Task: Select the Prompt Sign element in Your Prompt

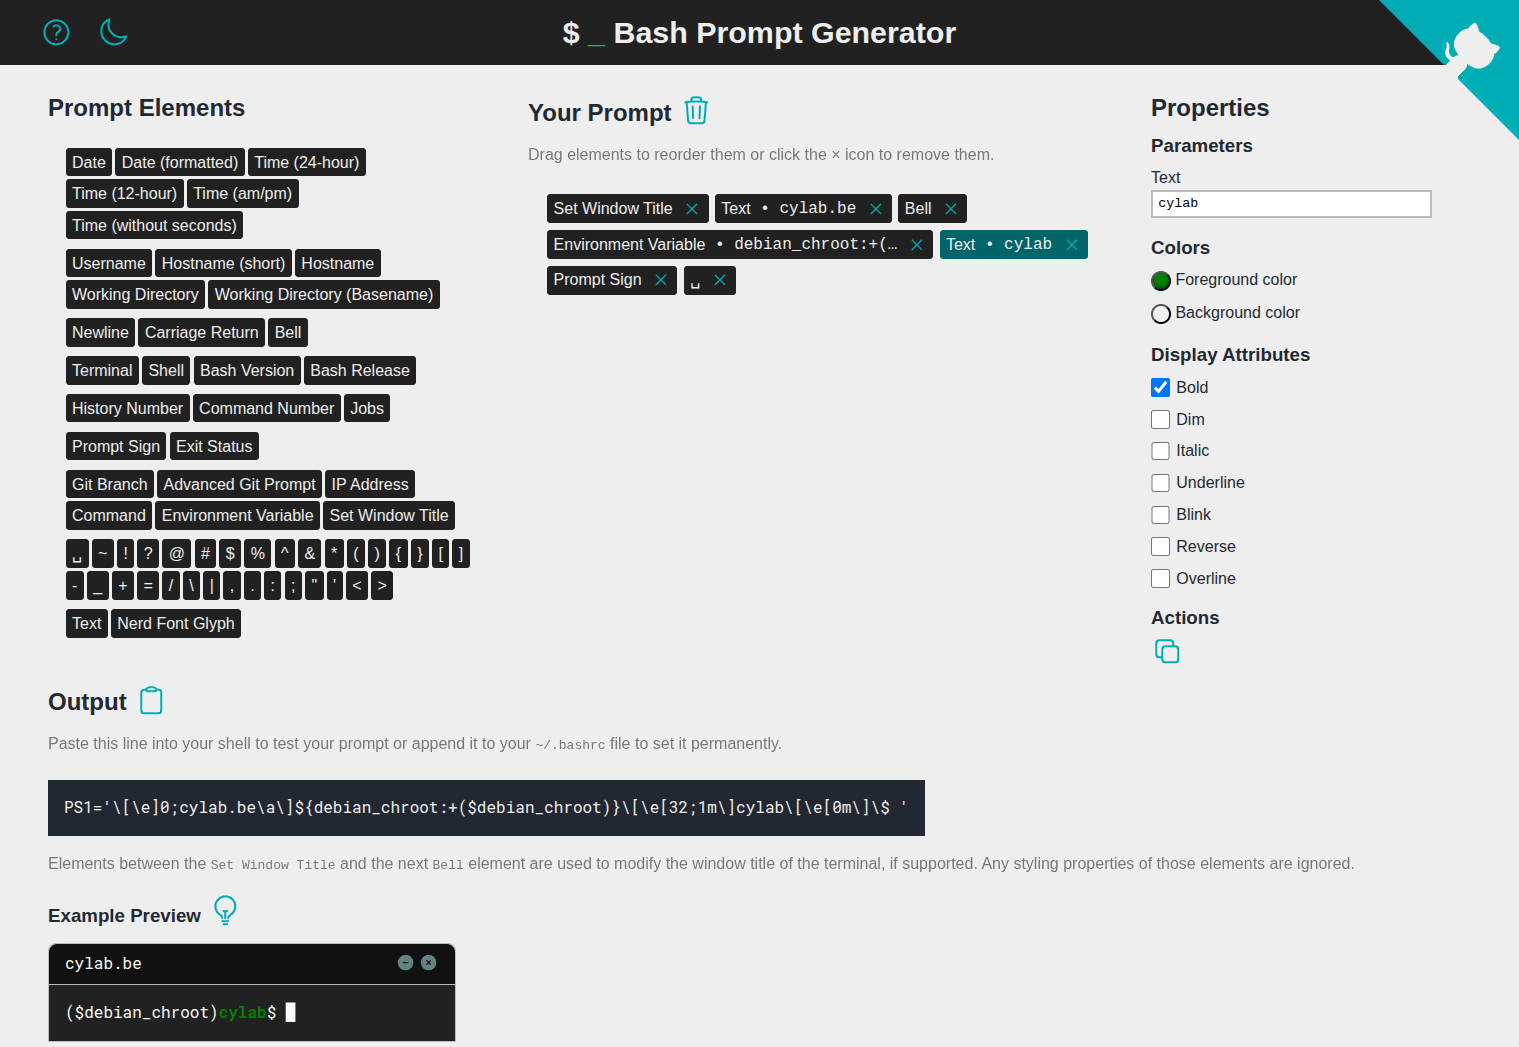Action: coord(597,280)
